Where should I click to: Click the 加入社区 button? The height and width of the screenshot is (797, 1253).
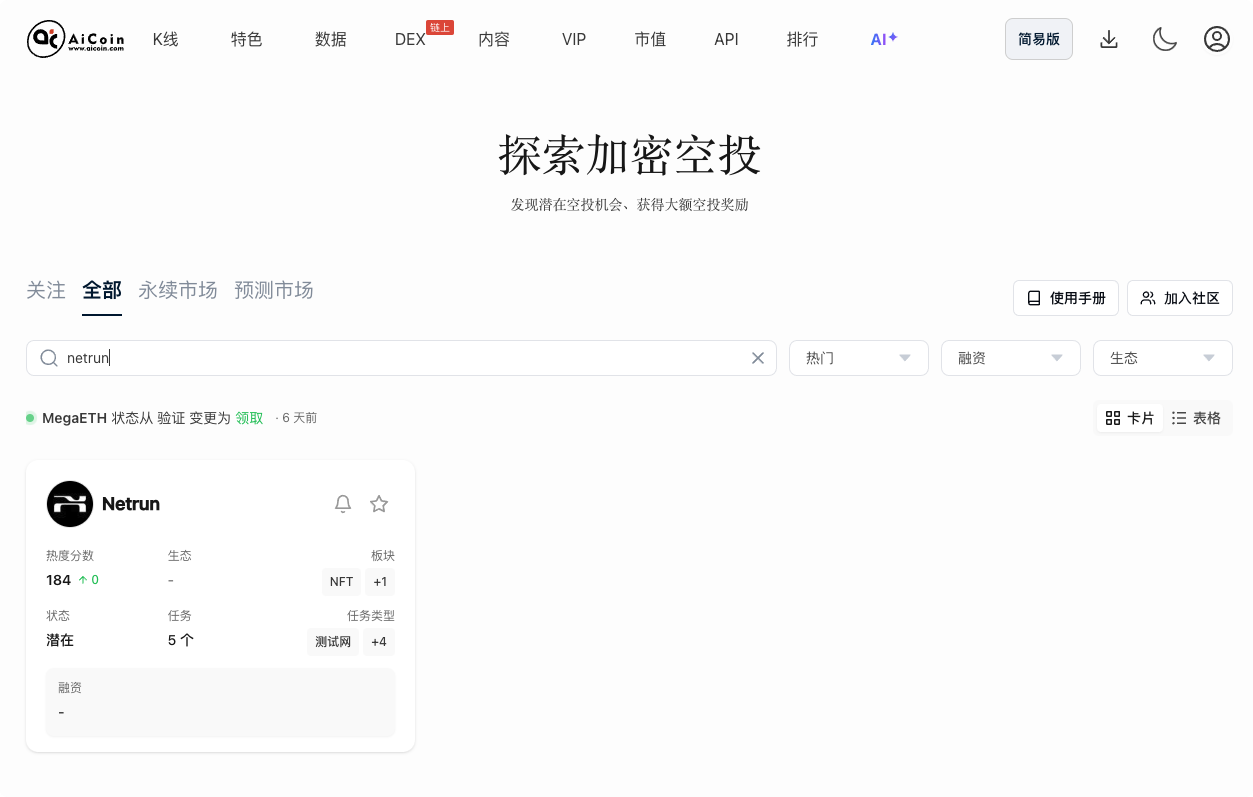click(1180, 298)
